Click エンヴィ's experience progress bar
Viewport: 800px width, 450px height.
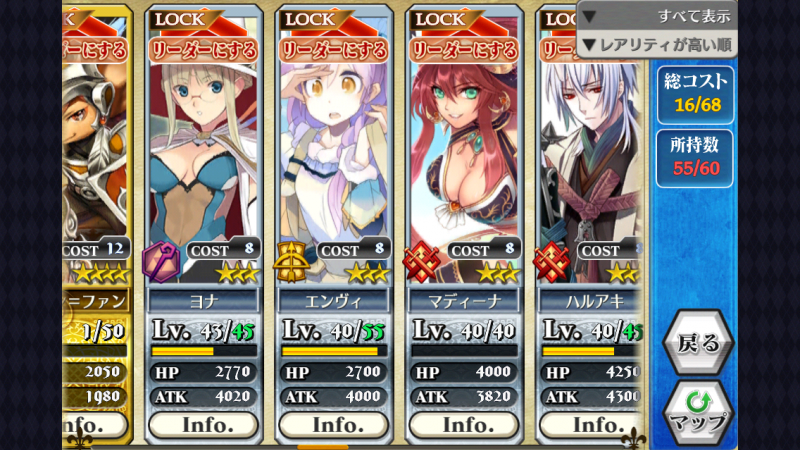click(x=334, y=351)
